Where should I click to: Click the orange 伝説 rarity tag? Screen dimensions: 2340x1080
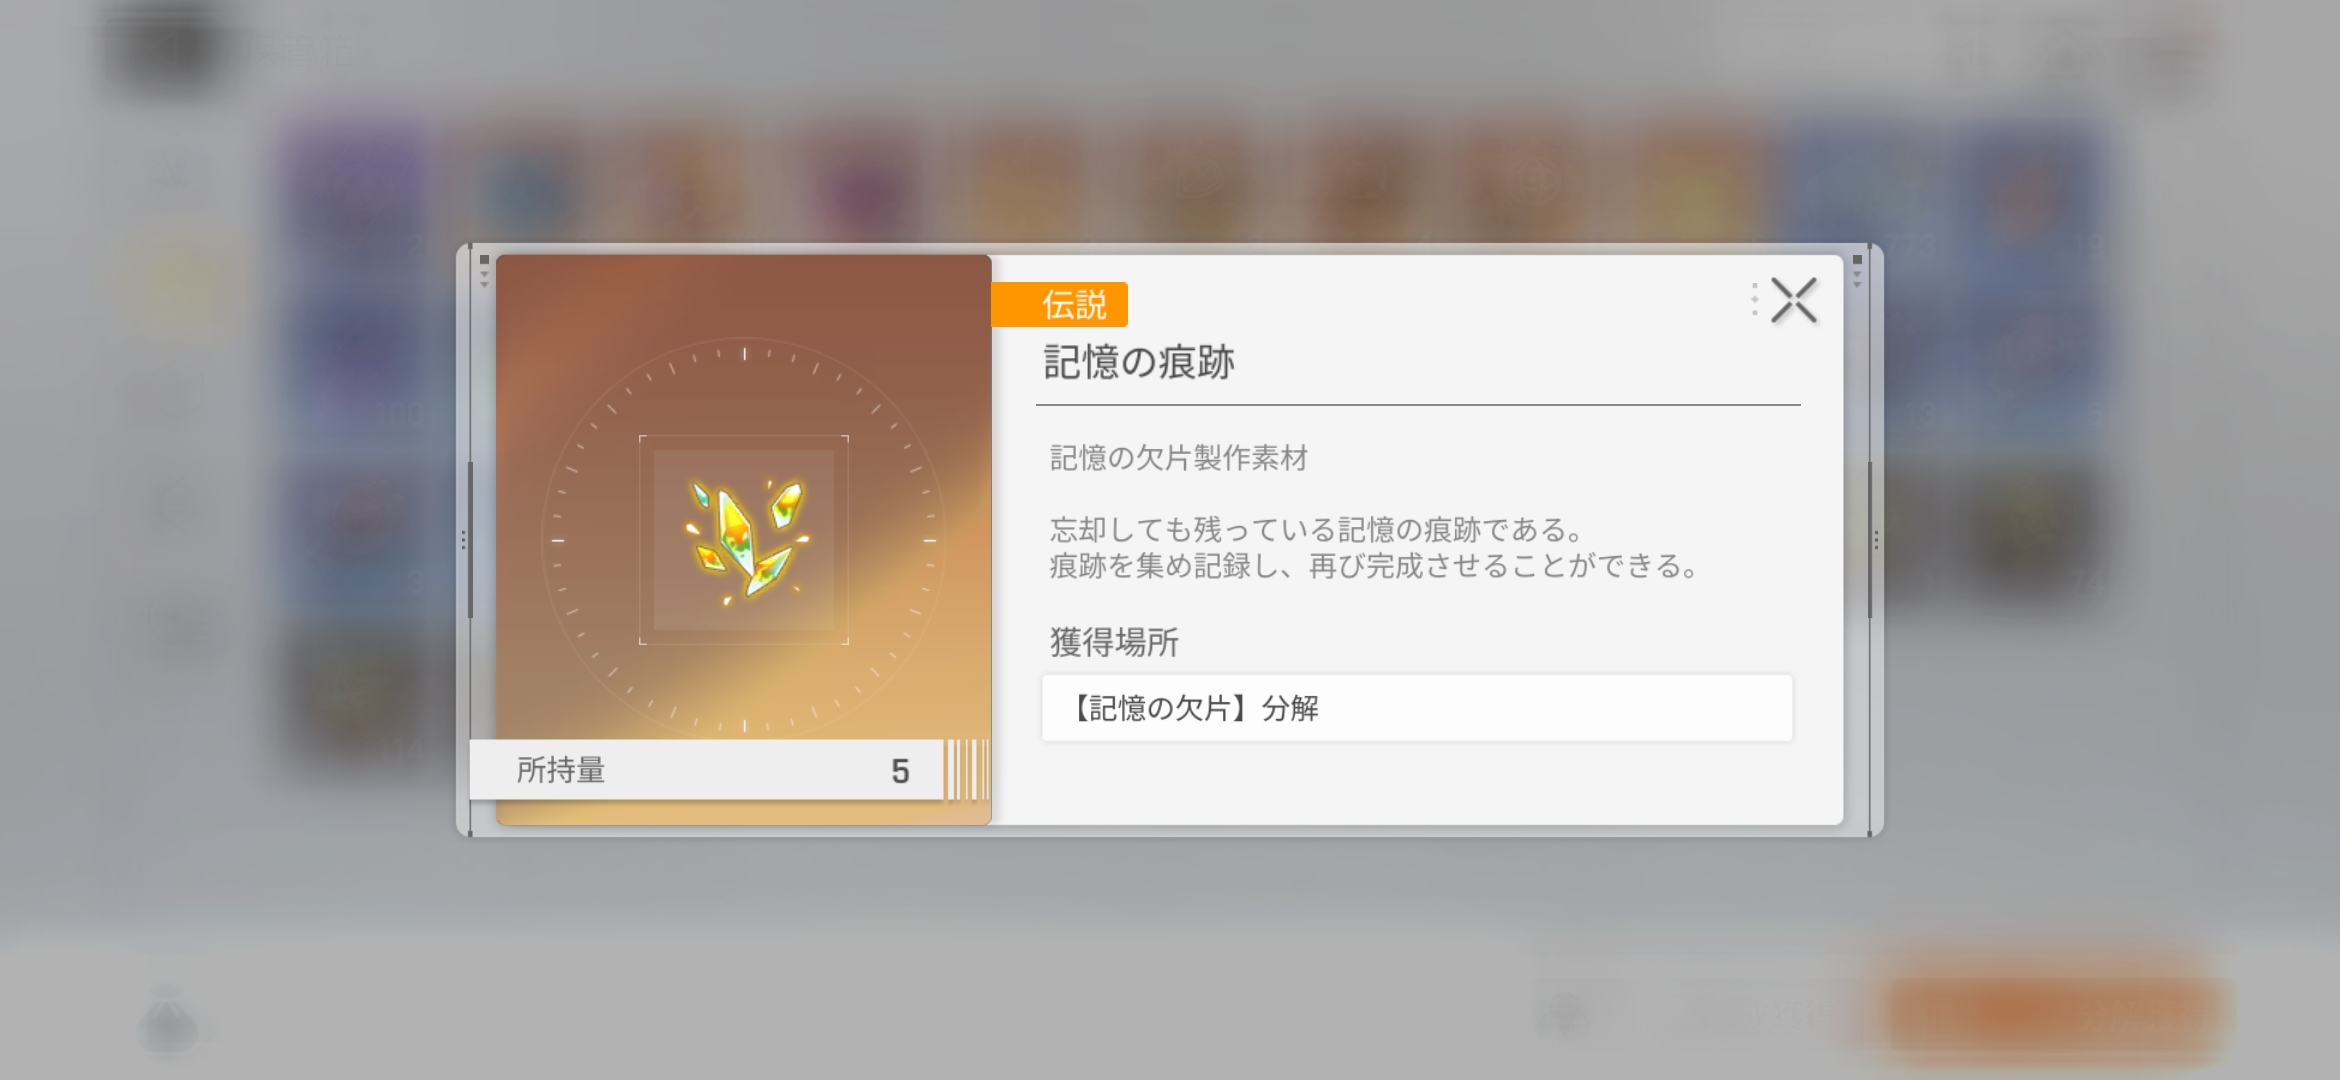point(1060,304)
